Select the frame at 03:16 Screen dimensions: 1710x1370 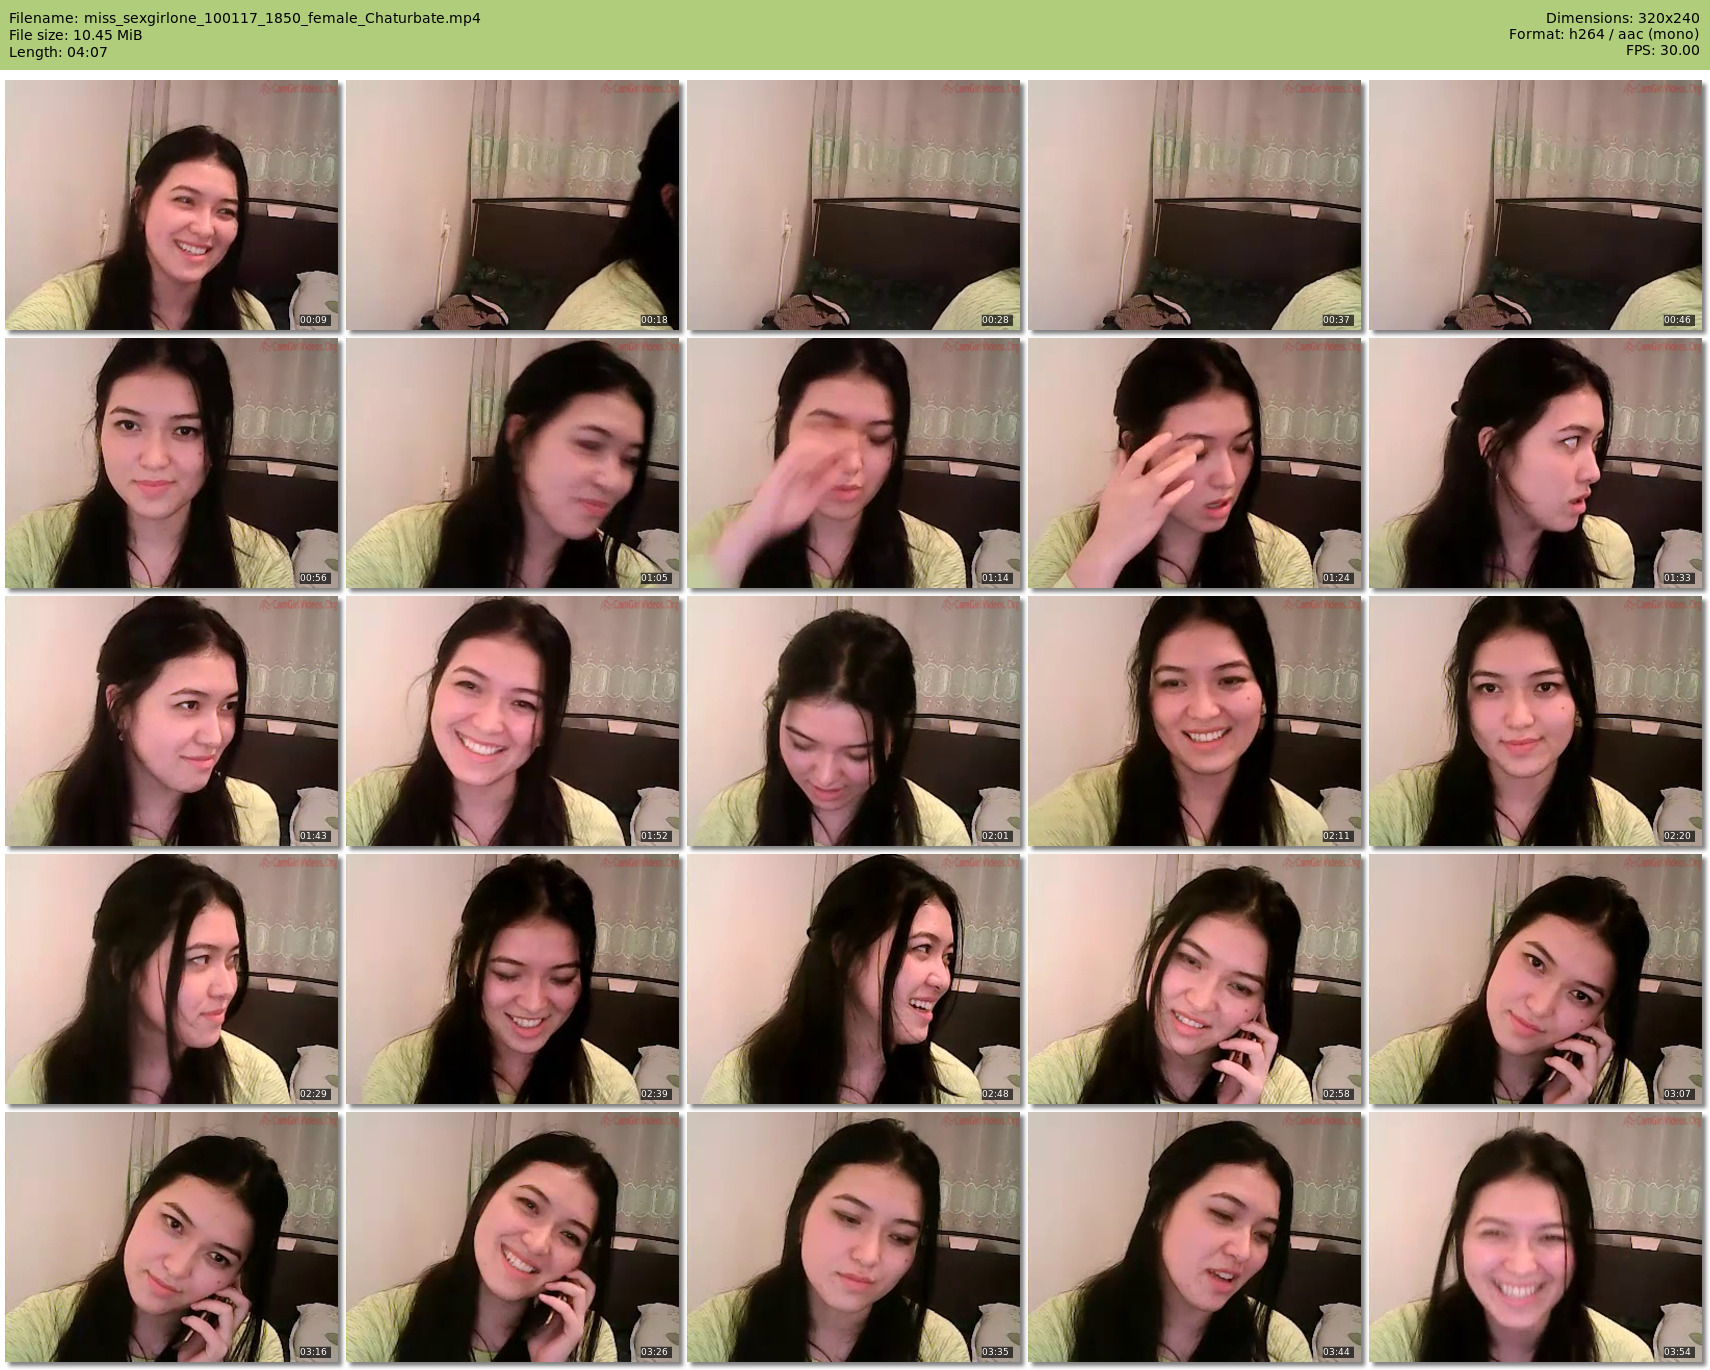pos(172,1237)
